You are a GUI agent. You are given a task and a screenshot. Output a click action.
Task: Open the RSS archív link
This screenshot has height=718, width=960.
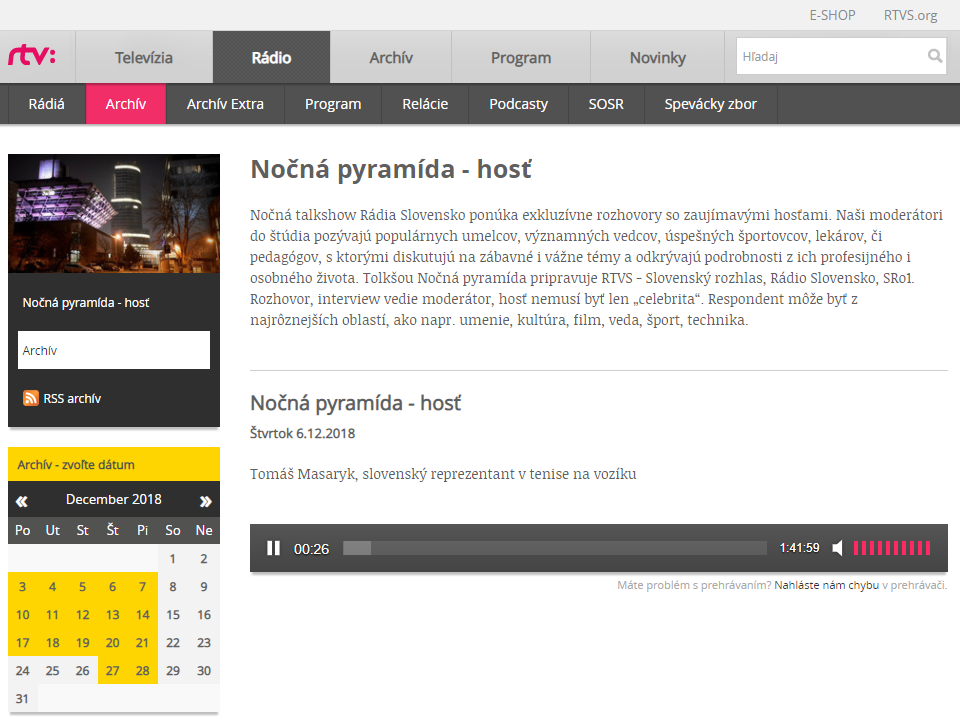[72, 398]
